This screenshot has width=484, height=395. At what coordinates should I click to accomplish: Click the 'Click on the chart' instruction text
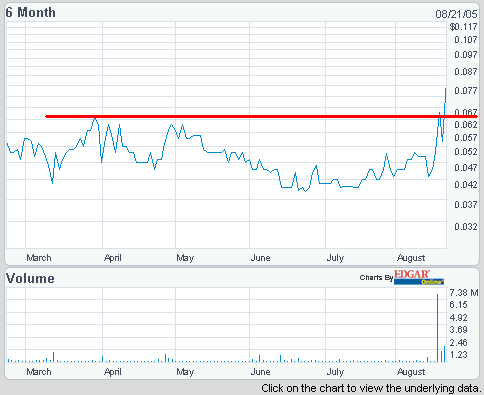click(371, 388)
